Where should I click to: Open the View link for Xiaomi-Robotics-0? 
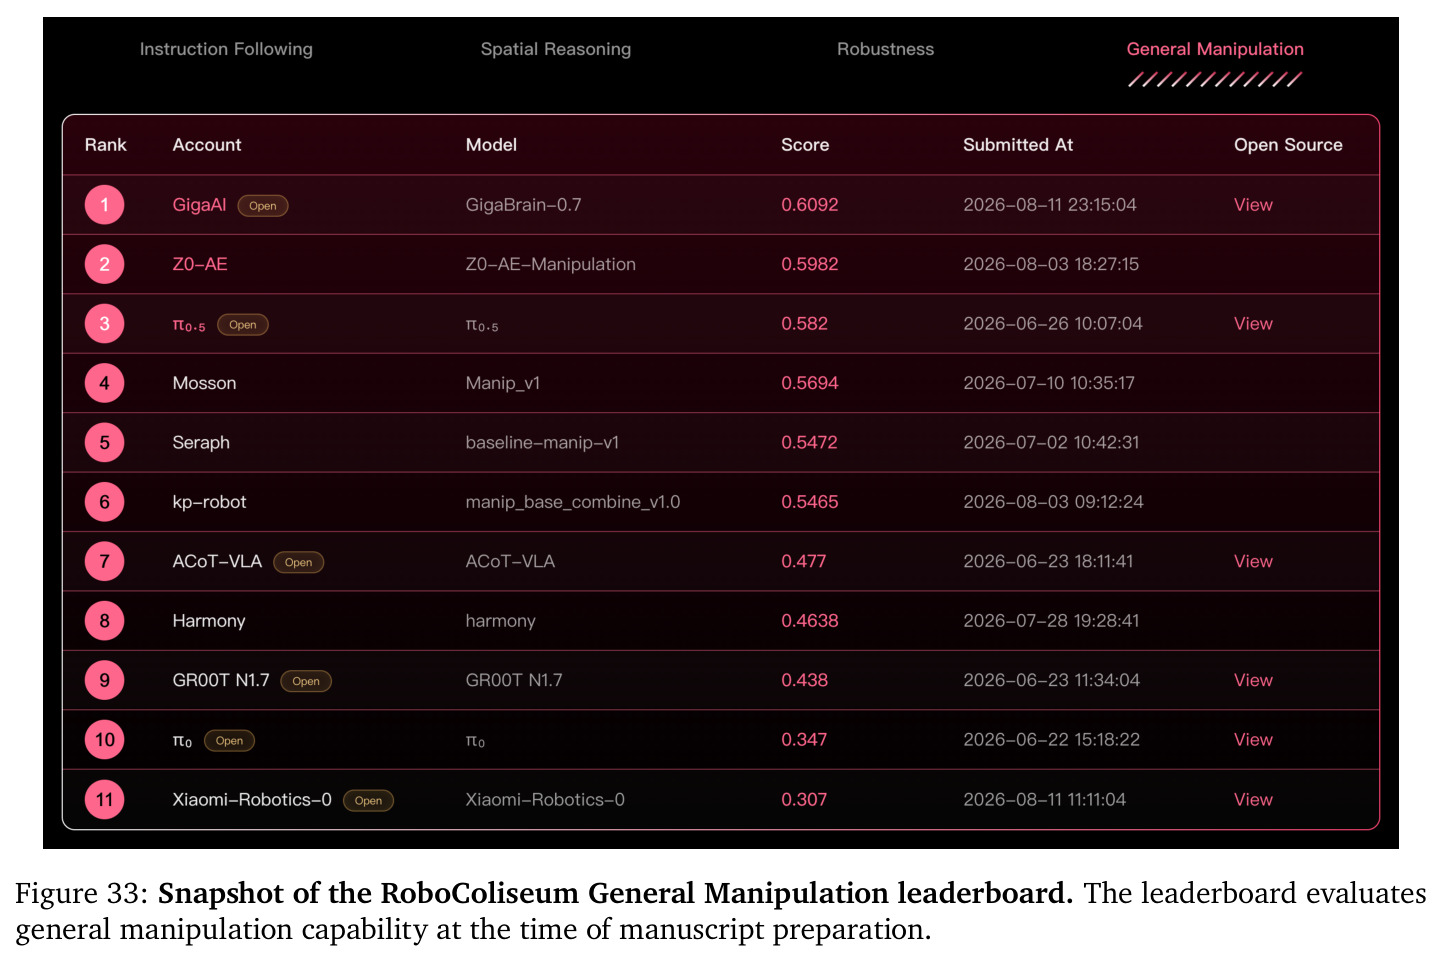click(1253, 800)
